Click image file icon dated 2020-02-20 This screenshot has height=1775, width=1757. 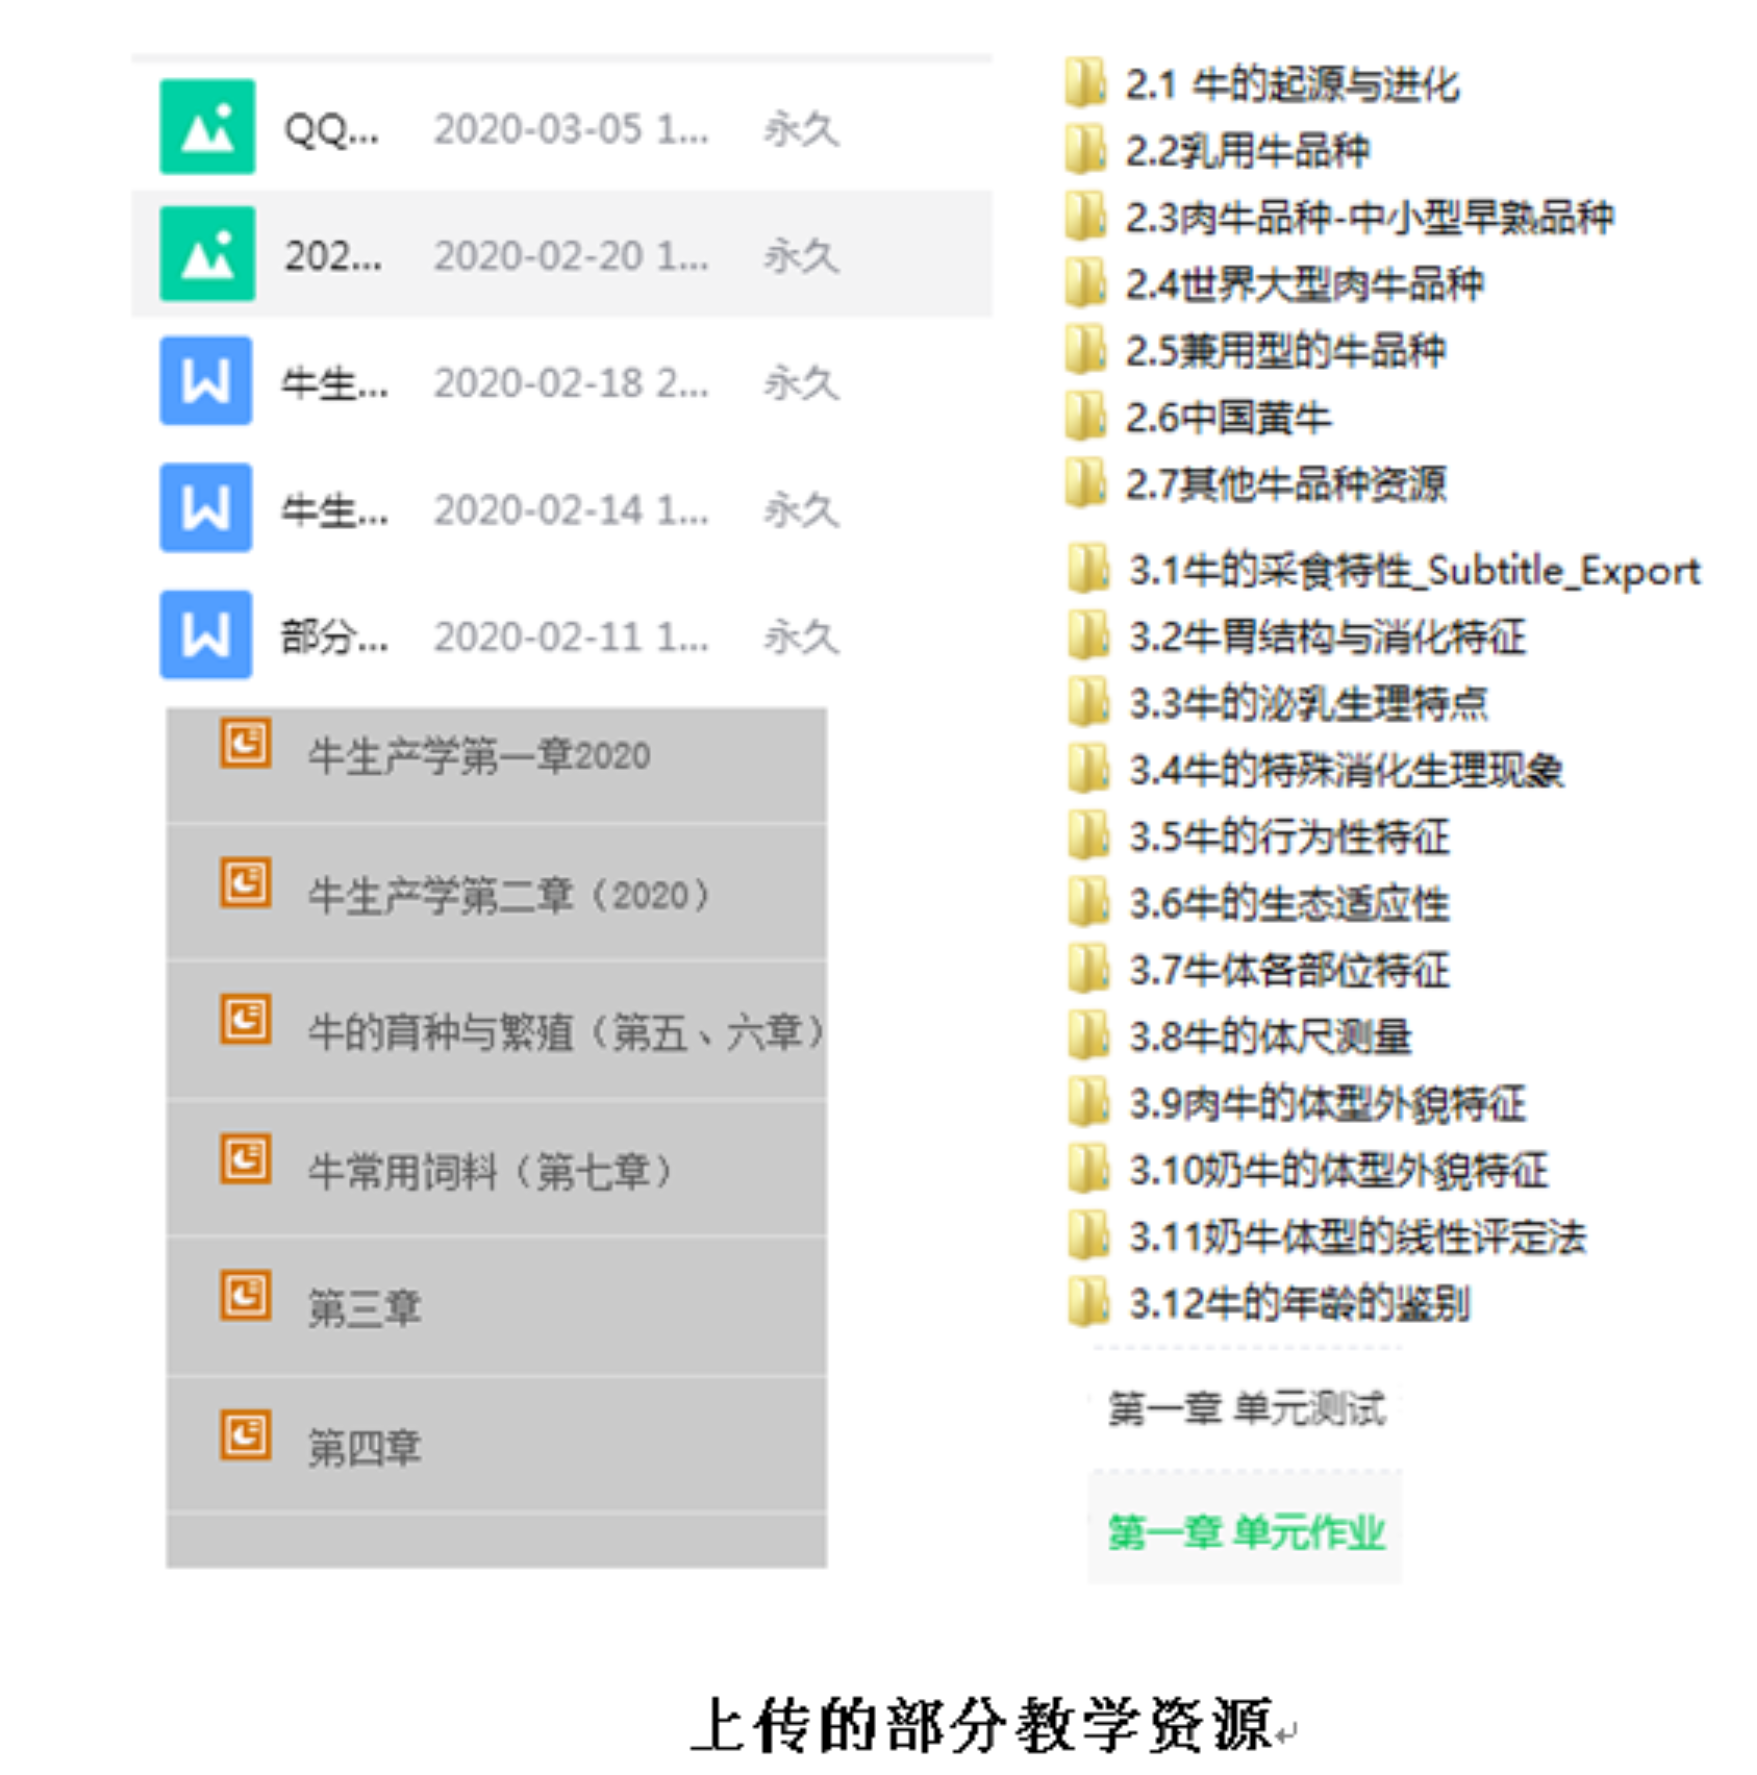coord(207,254)
